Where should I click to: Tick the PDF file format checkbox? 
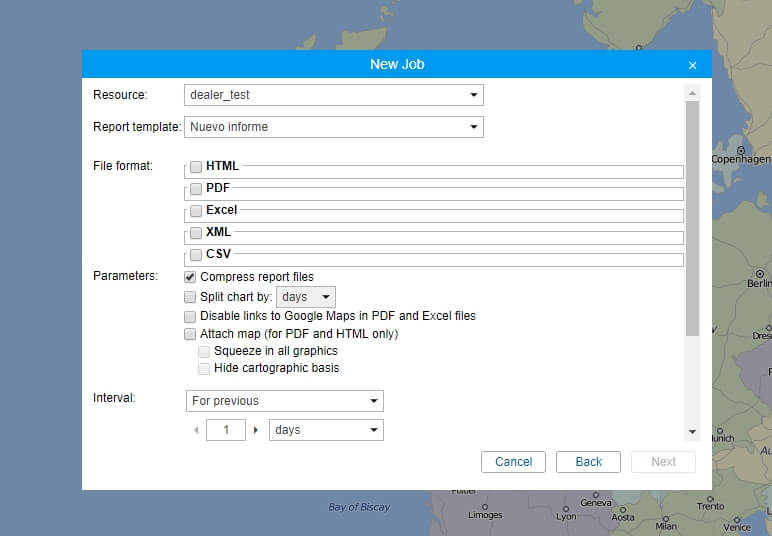[x=196, y=189]
